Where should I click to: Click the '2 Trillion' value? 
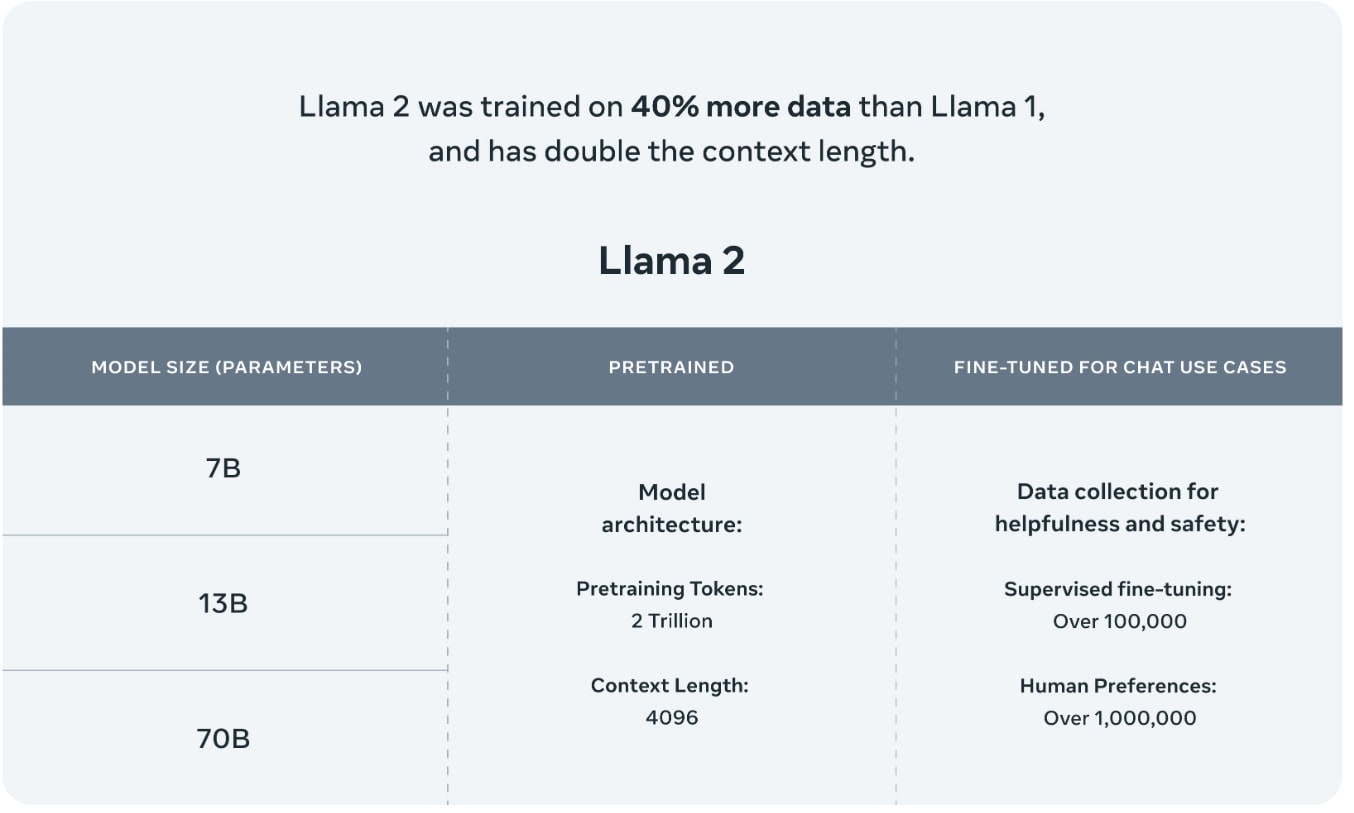(x=671, y=621)
